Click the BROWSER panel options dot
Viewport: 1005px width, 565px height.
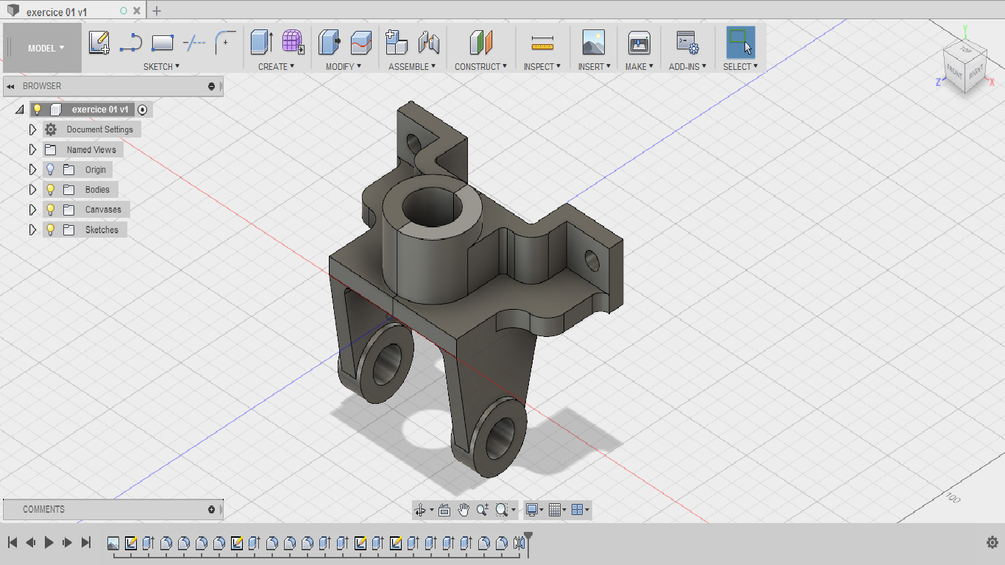point(212,86)
